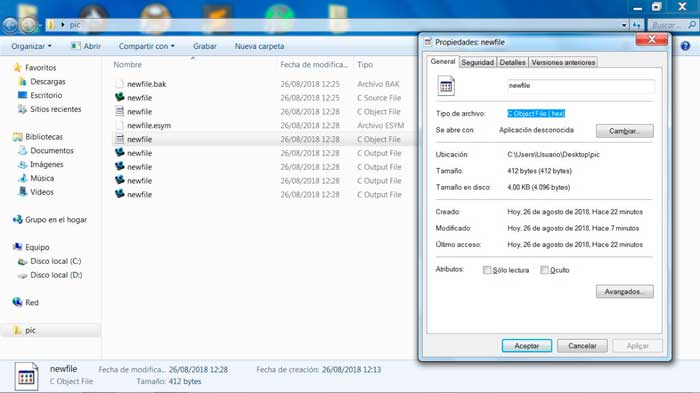This screenshot has width=700, height=393.
Task: Click the Cambiar... button
Action: (x=625, y=131)
